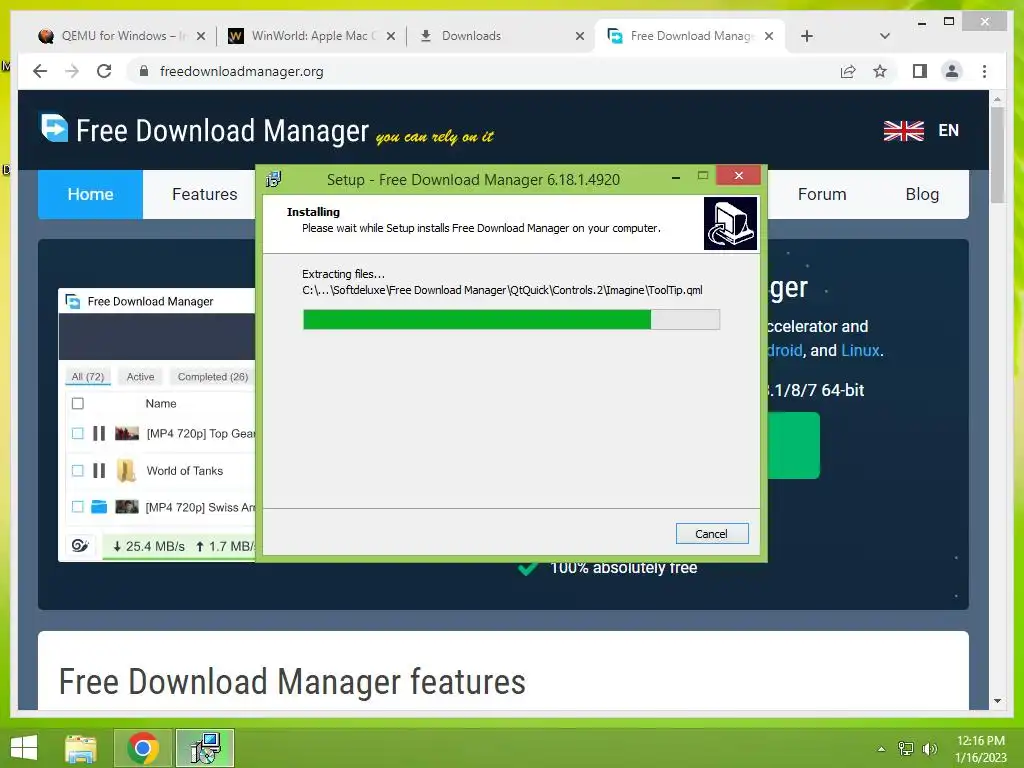
Task: Open File Explorer from taskbar
Action: click(x=81, y=748)
